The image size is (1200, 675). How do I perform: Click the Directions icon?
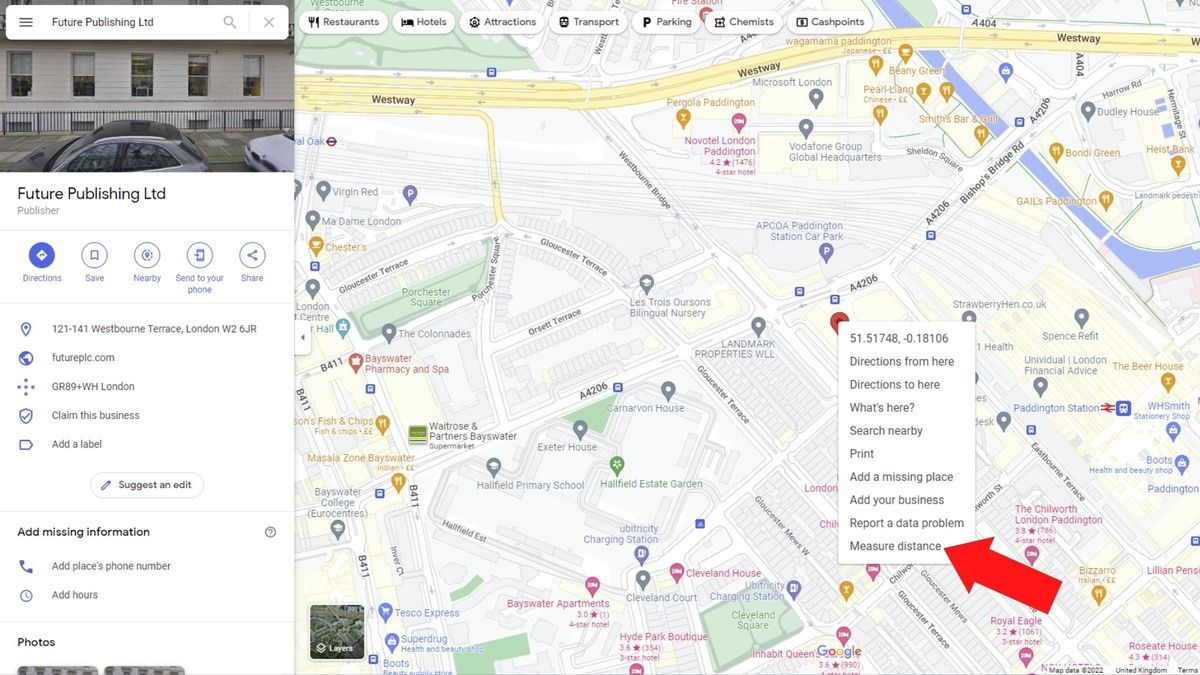click(x=41, y=254)
